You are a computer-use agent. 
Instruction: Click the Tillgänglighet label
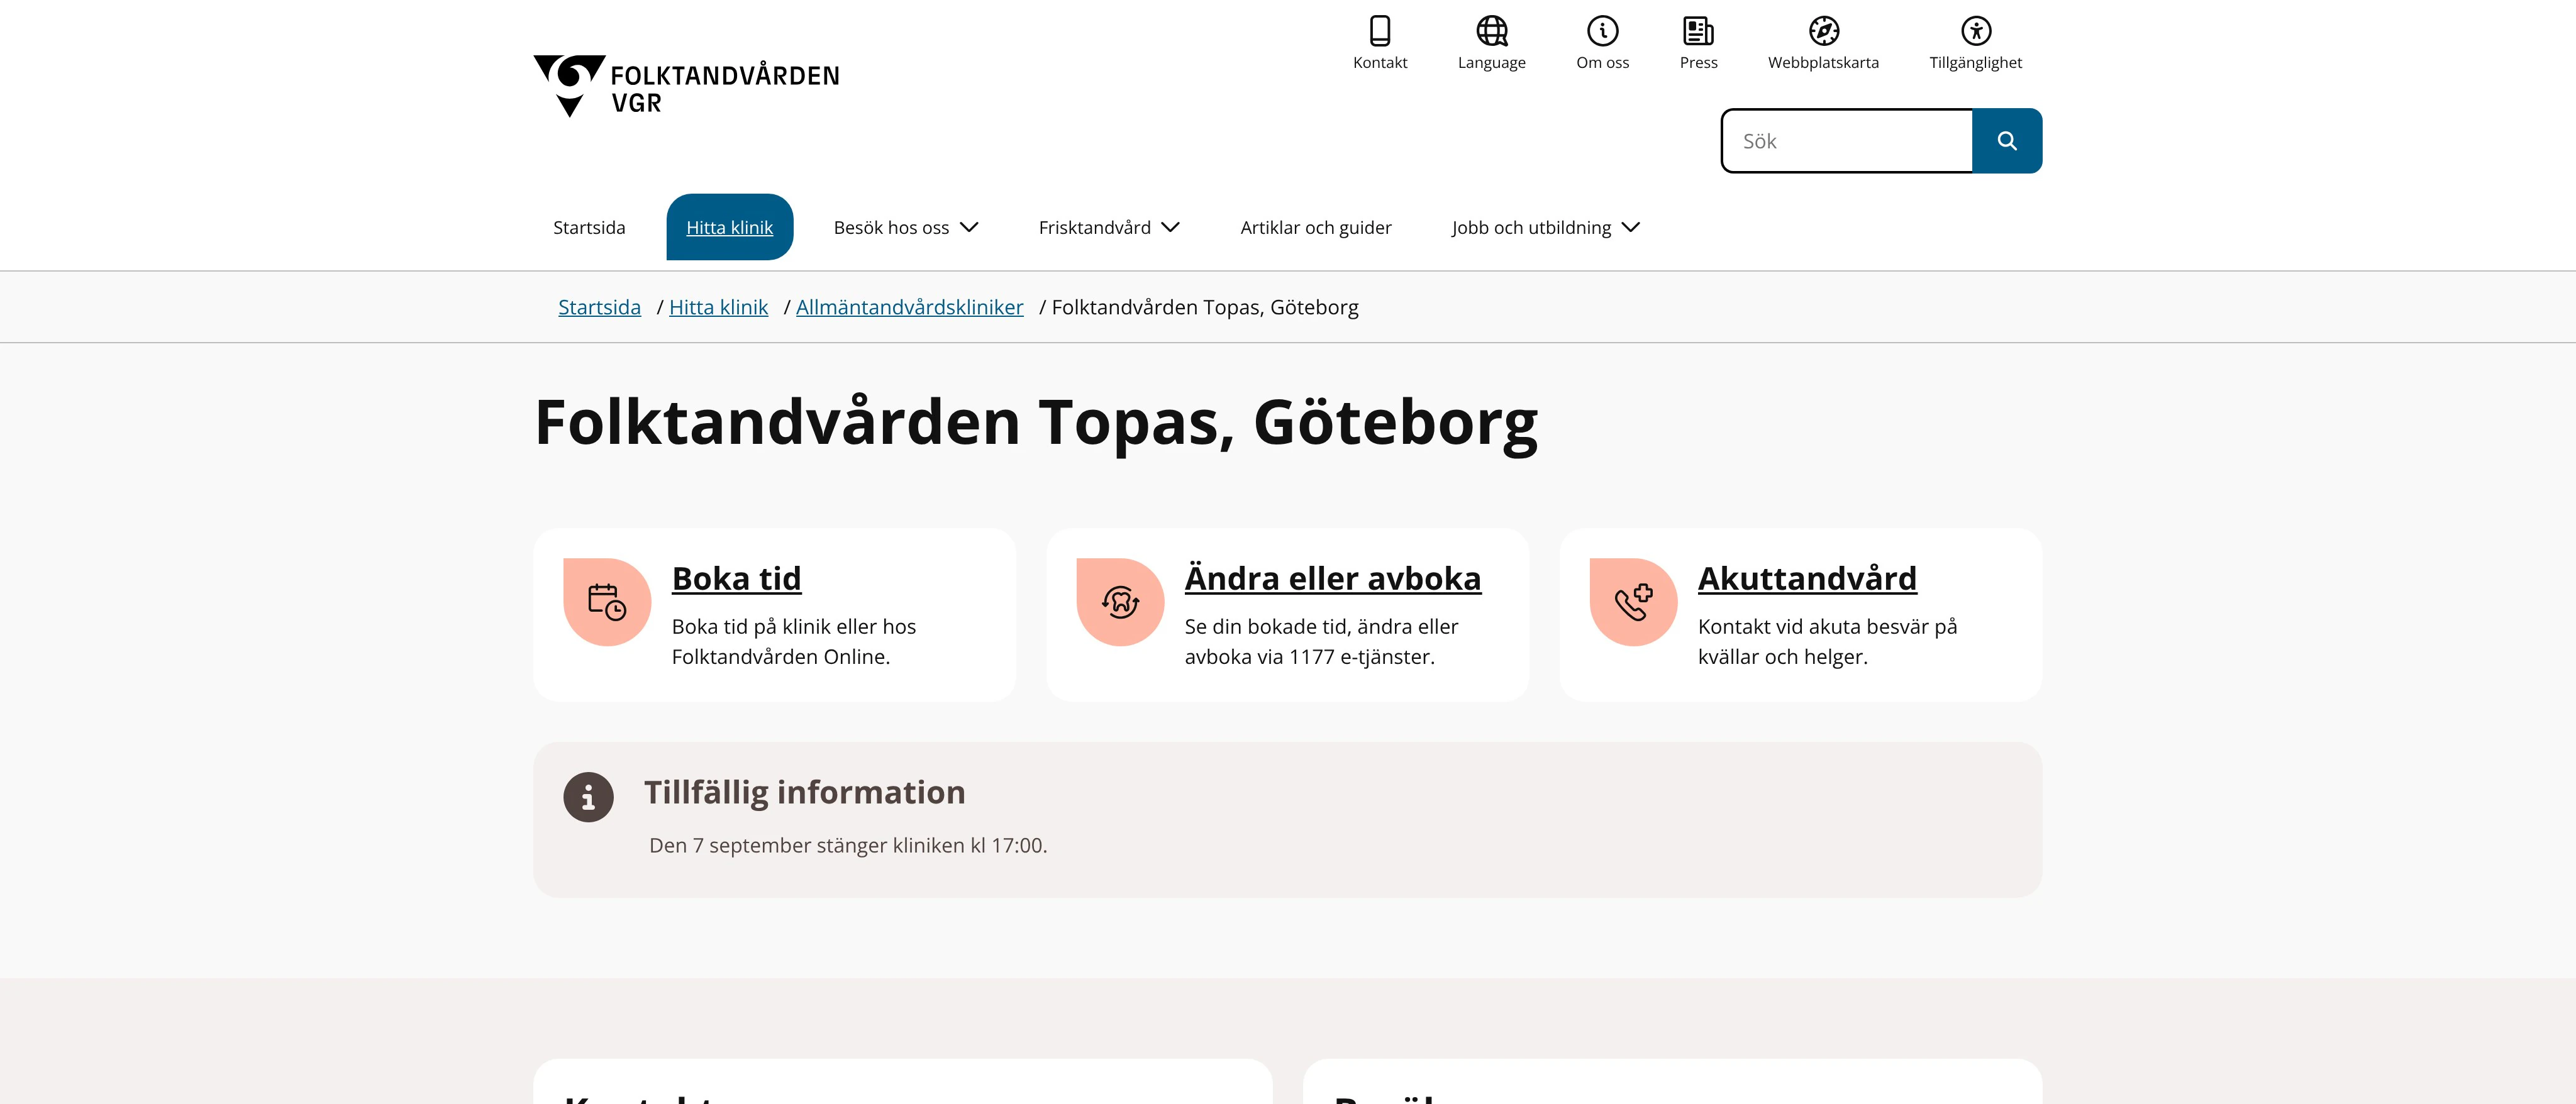[1976, 62]
